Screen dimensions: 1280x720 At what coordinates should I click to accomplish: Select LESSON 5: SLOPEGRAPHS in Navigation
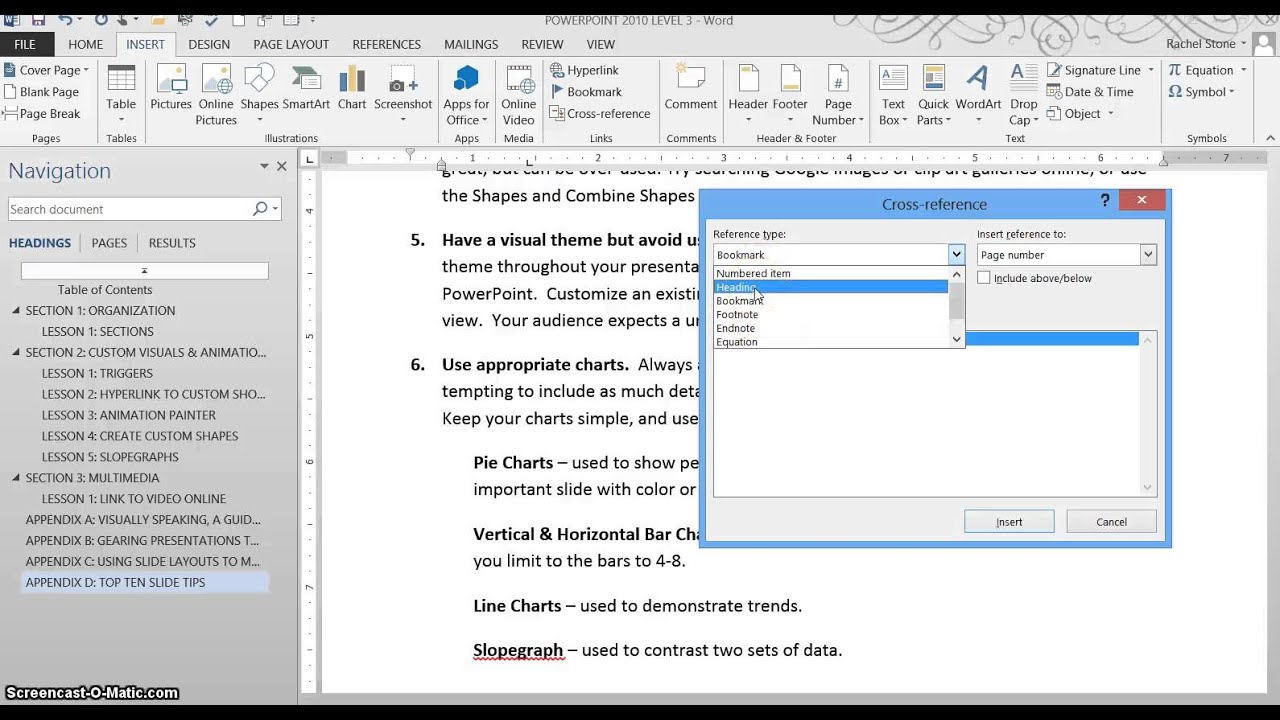110,457
